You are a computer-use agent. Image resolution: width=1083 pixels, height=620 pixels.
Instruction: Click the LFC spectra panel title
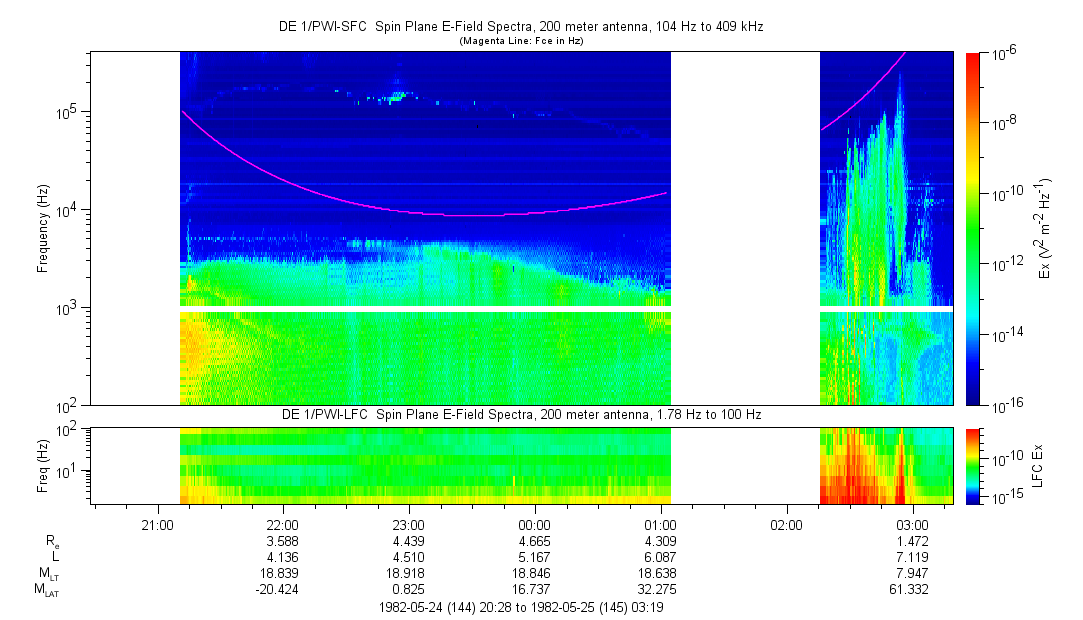tap(520, 414)
